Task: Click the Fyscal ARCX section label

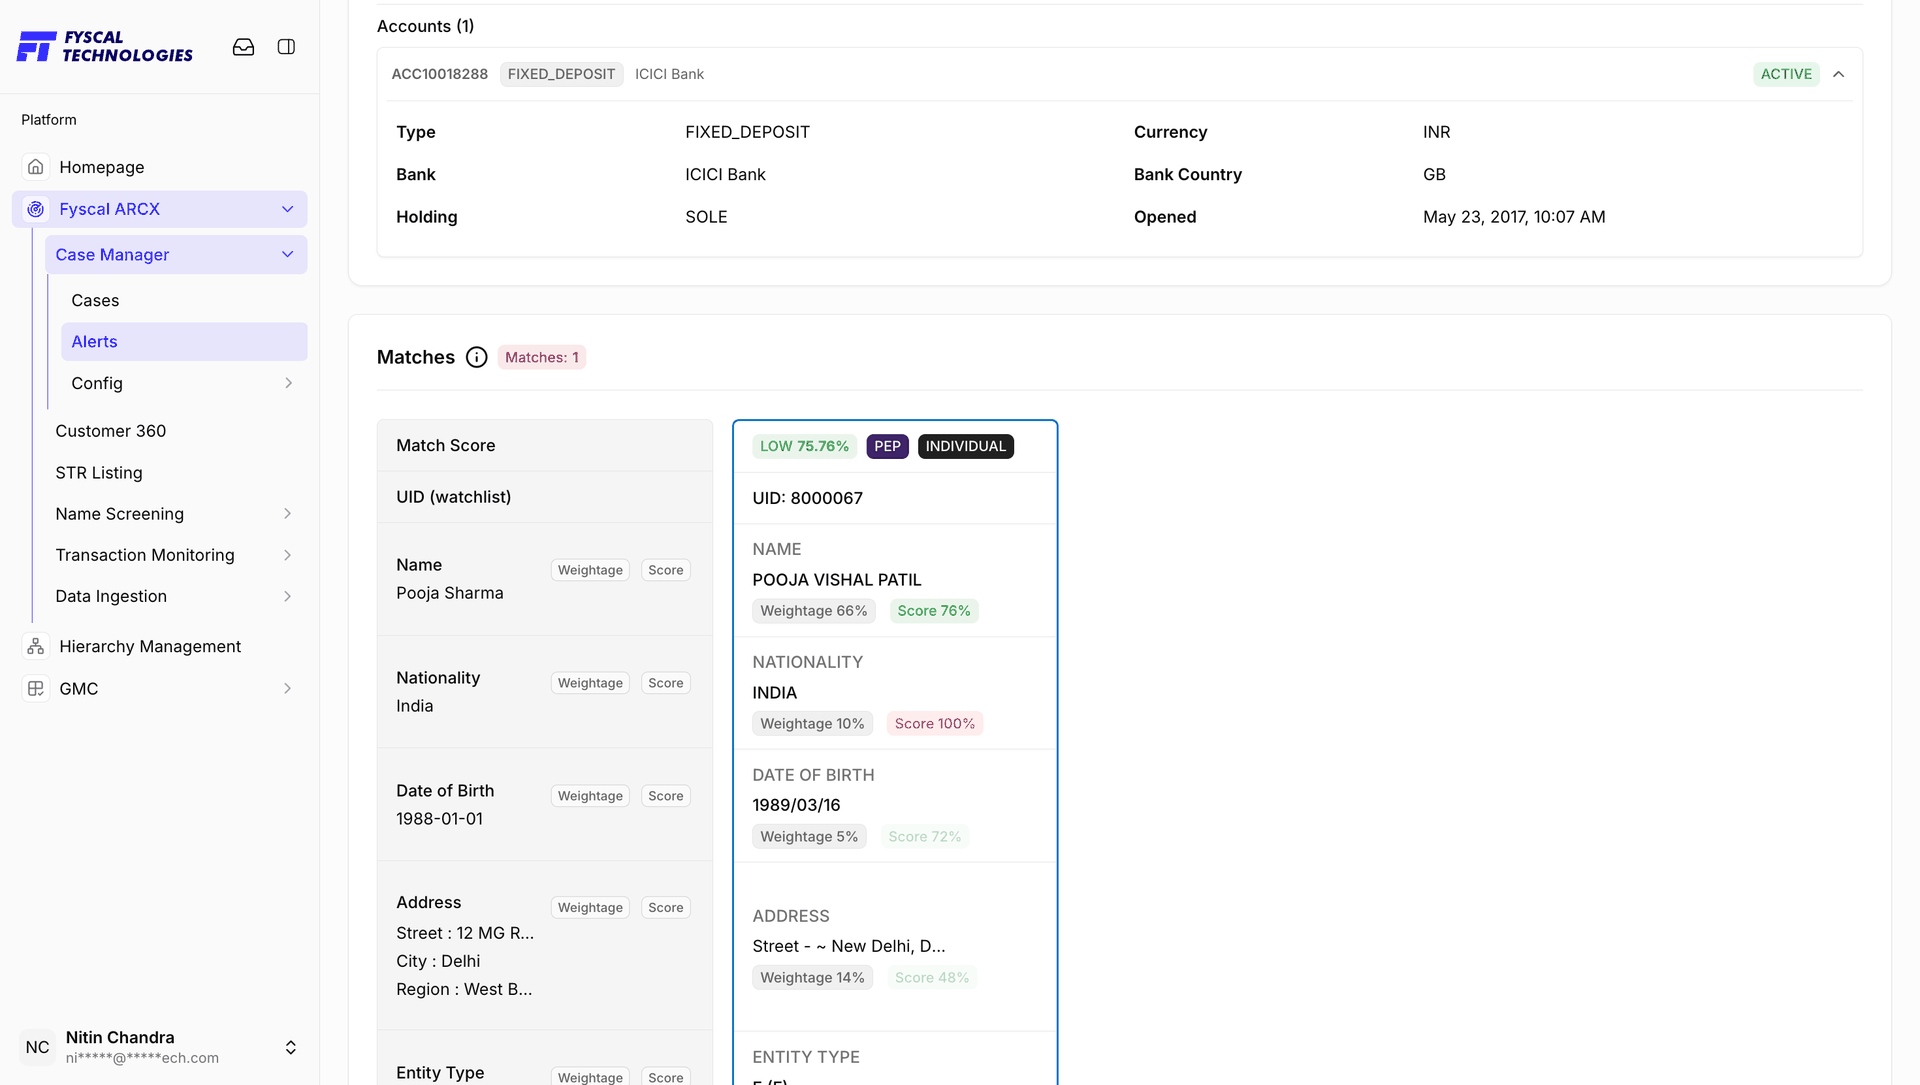Action: (x=110, y=209)
